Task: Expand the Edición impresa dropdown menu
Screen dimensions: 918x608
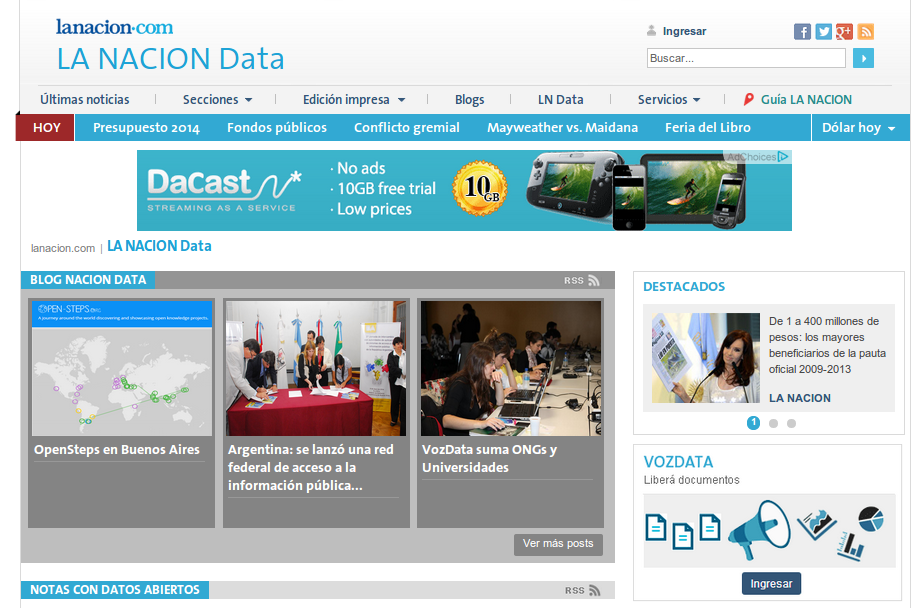Action: [354, 99]
